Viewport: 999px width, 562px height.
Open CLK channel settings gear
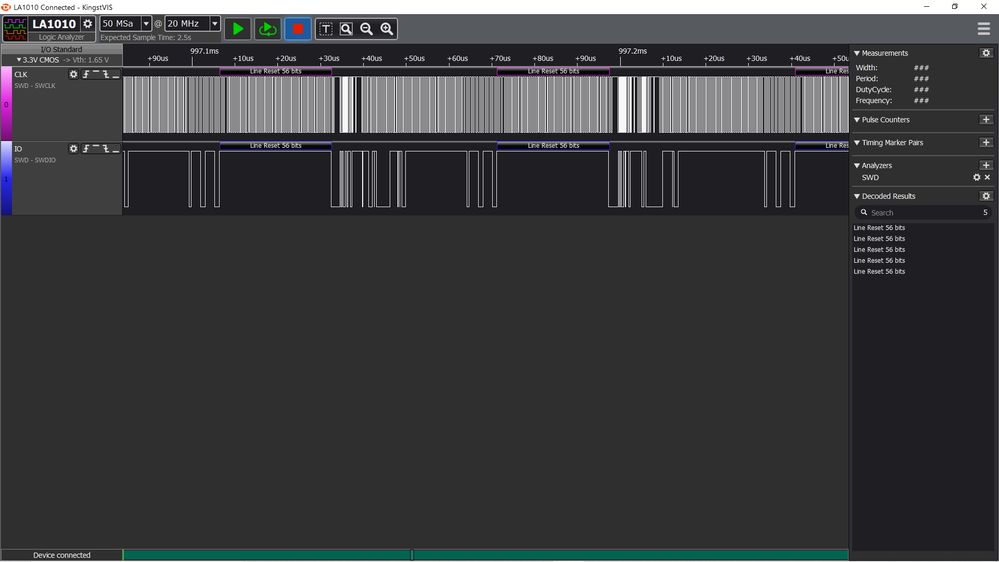[73, 75]
